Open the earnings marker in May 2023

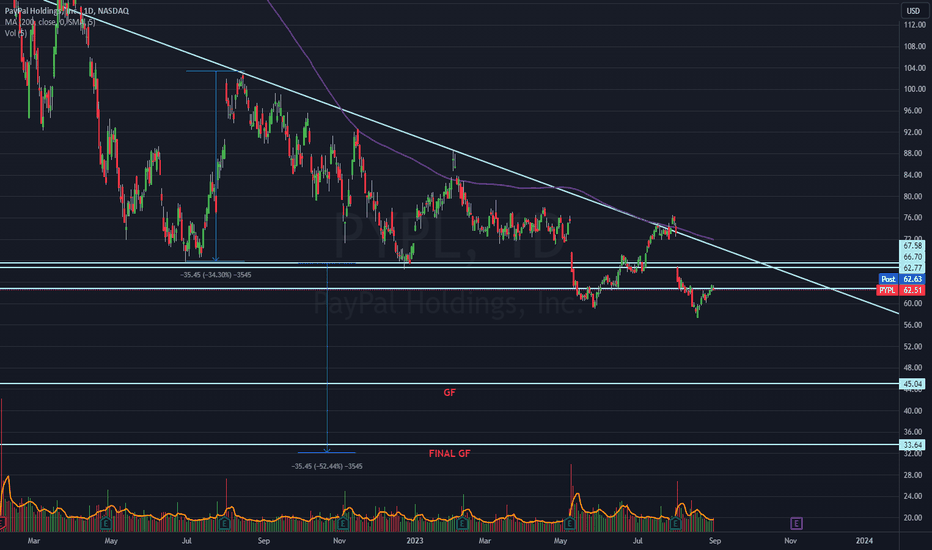point(569,524)
